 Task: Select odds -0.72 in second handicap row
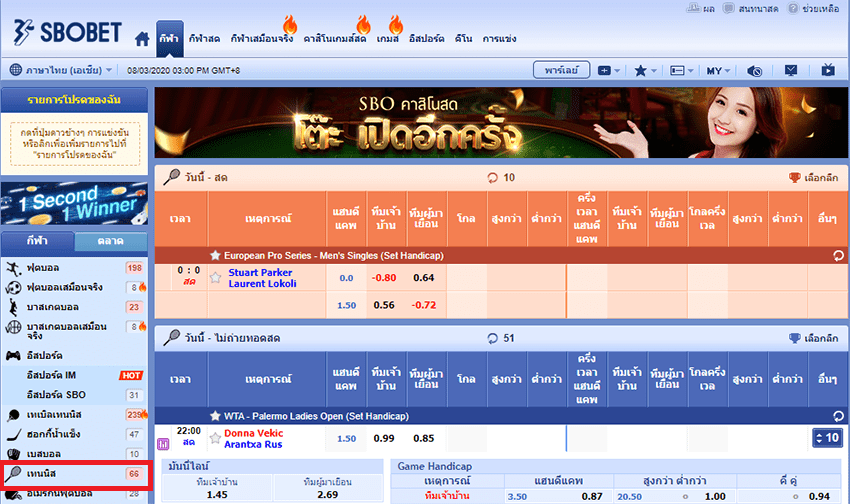click(423, 305)
